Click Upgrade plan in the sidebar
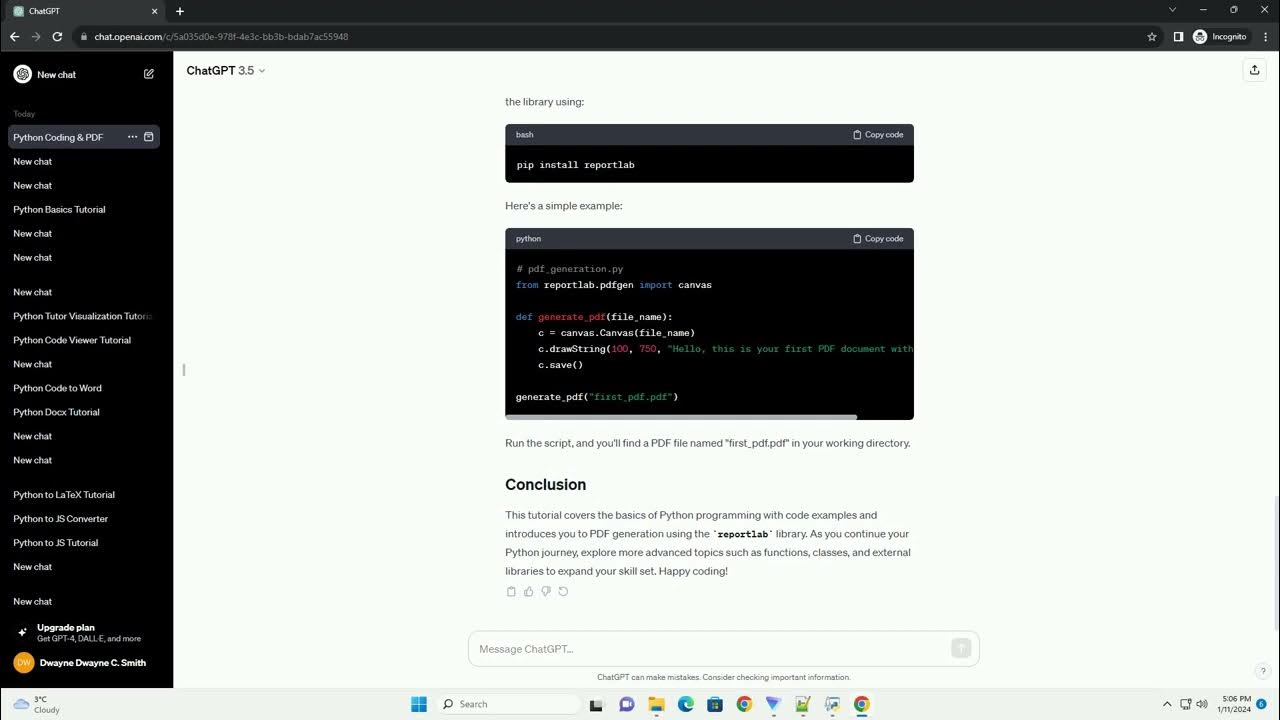Viewport: 1280px width, 720px height. tap(85, 632)
